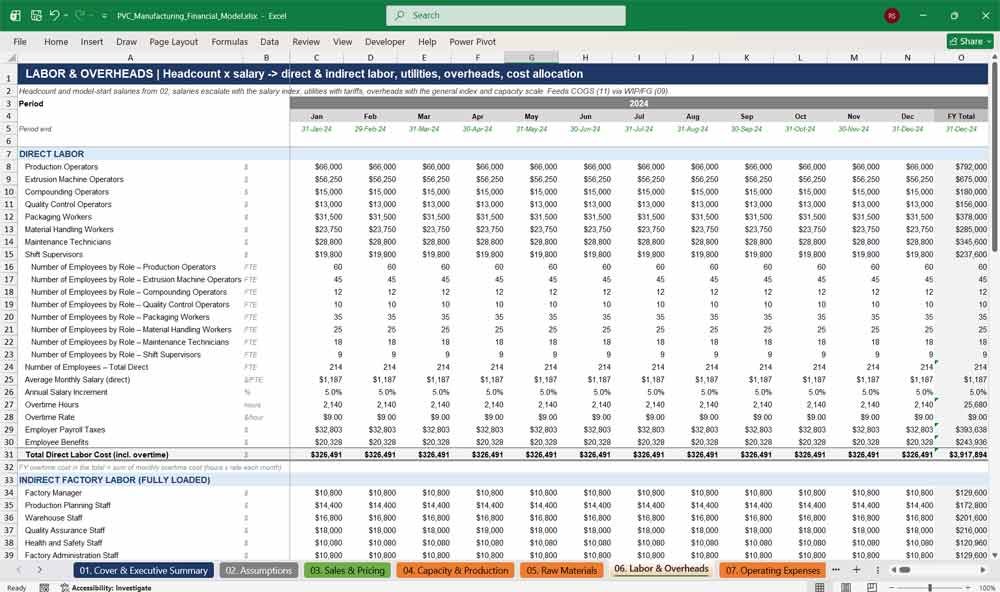Click the vertical scrollbar down arrow
This screenshot has width=1000, height=592.
994,556
